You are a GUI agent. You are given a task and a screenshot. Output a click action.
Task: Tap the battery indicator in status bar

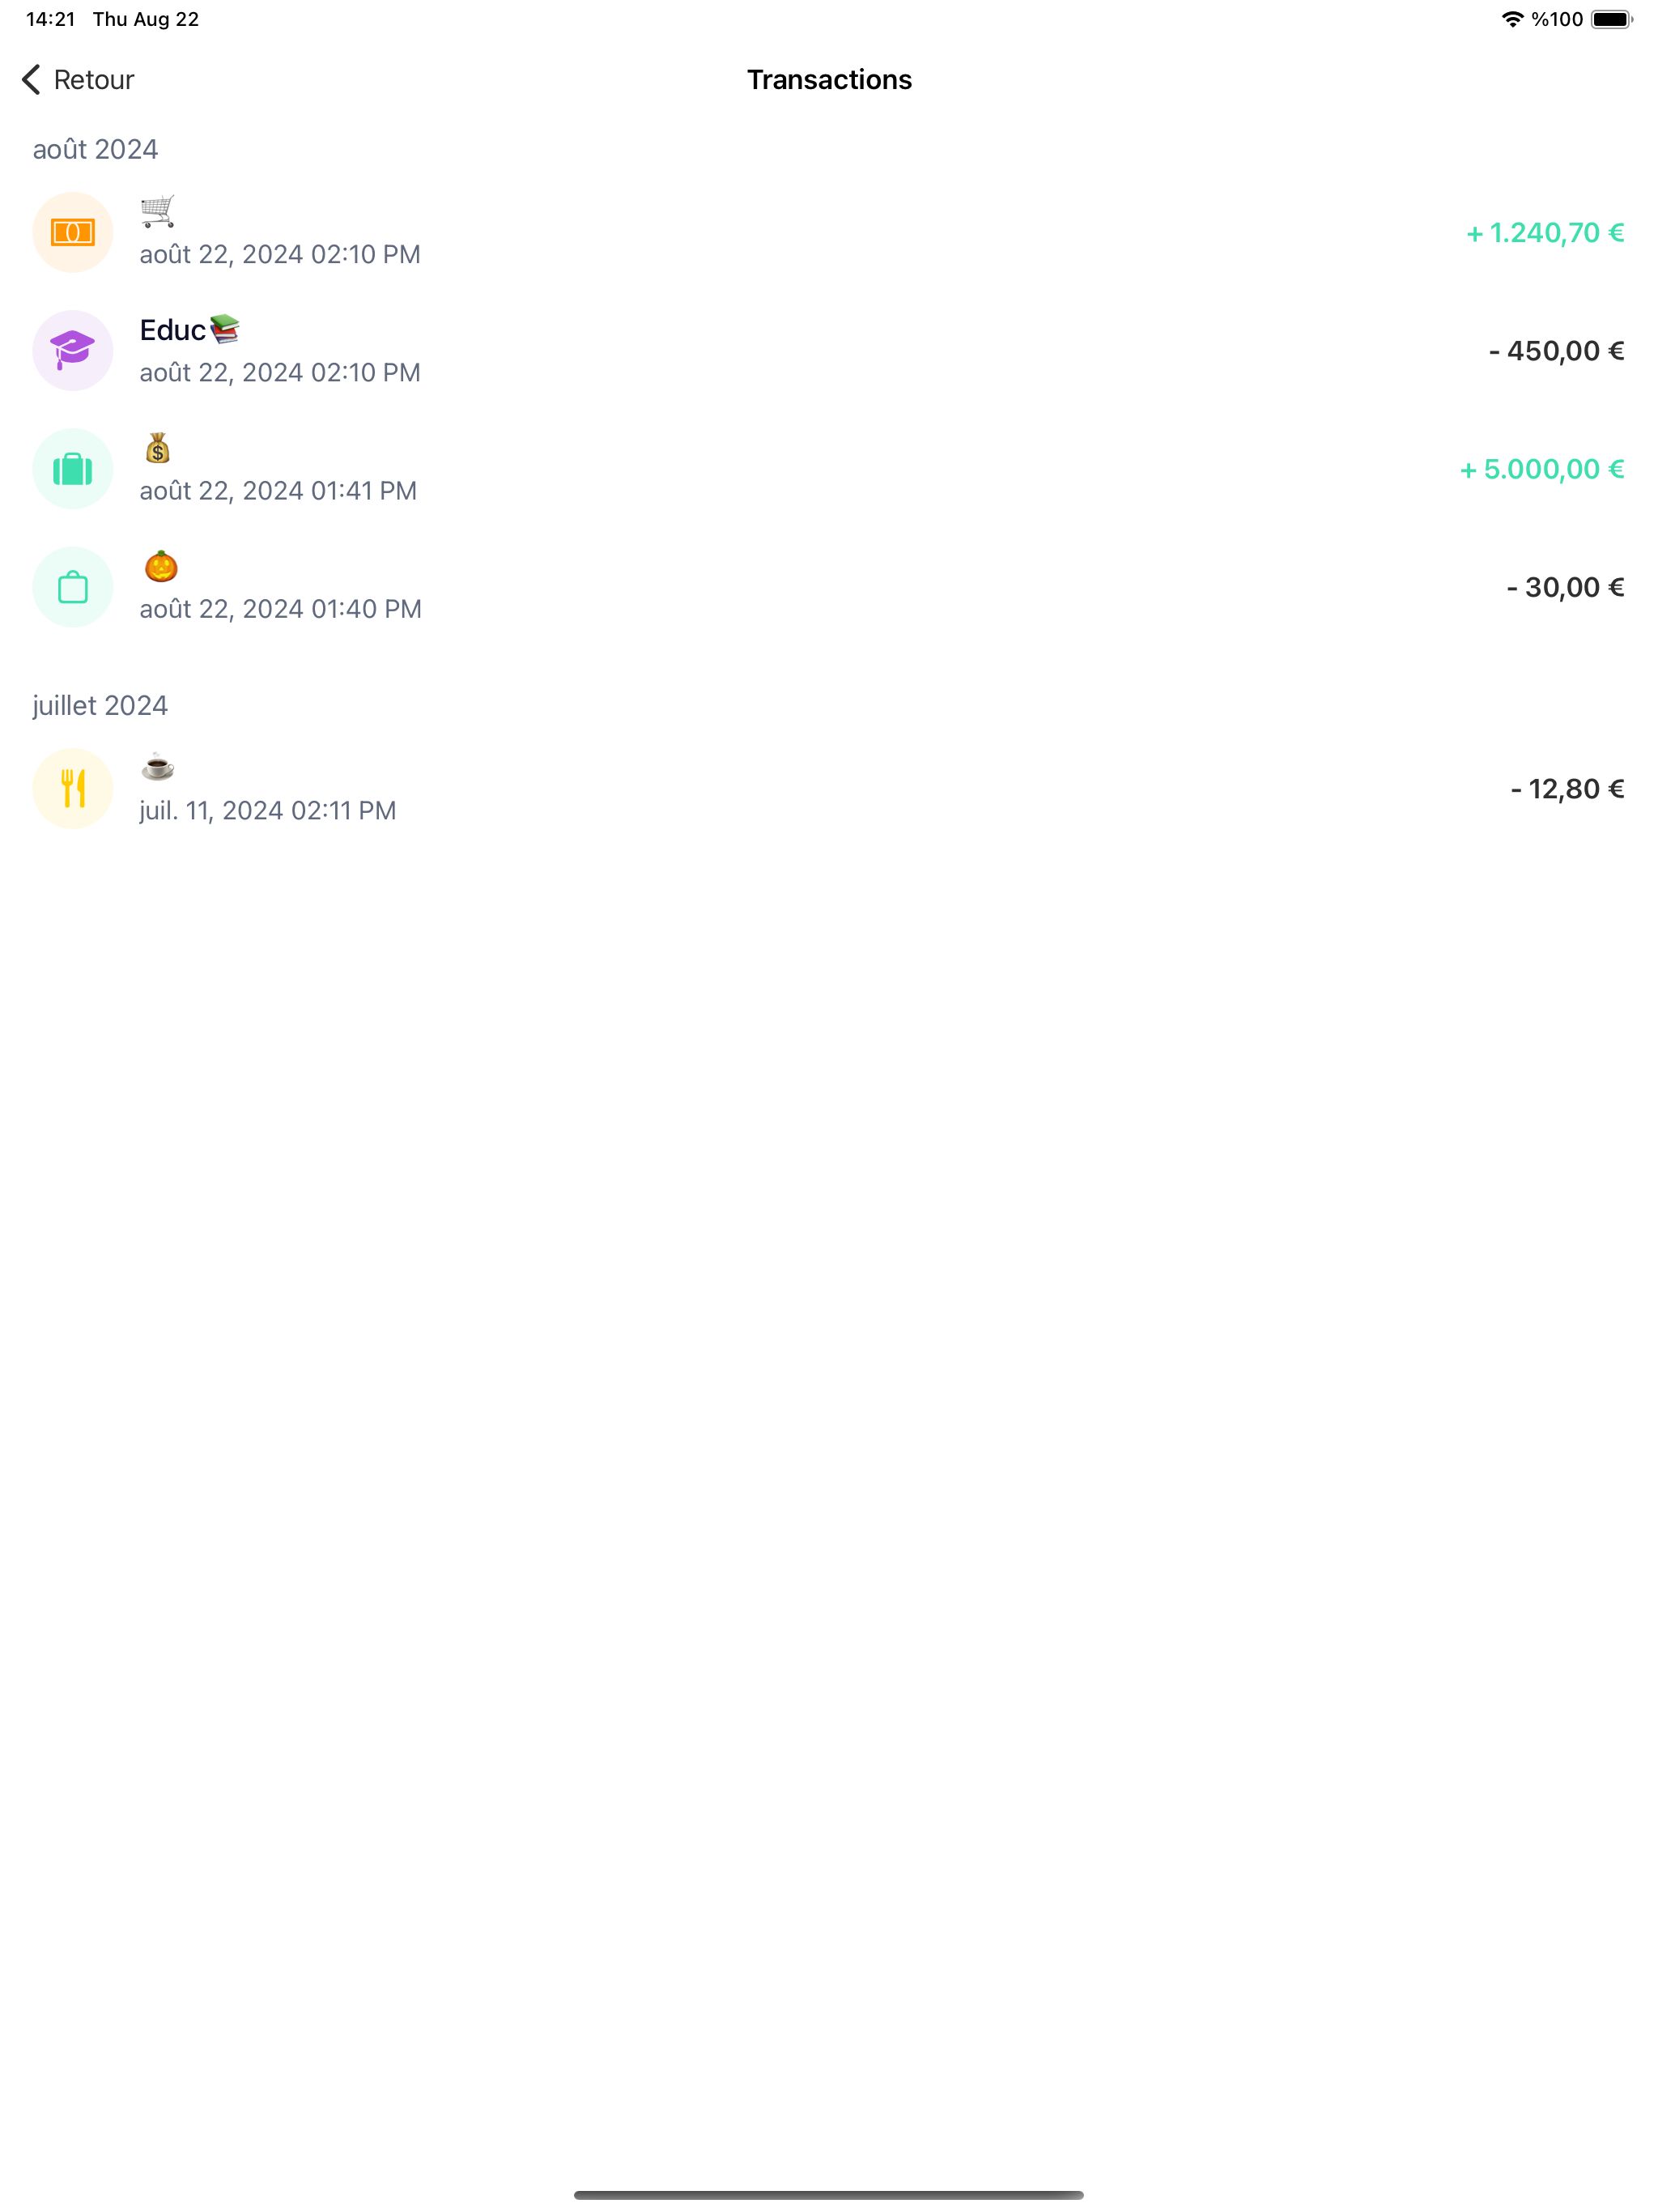tap(1611, 19)
